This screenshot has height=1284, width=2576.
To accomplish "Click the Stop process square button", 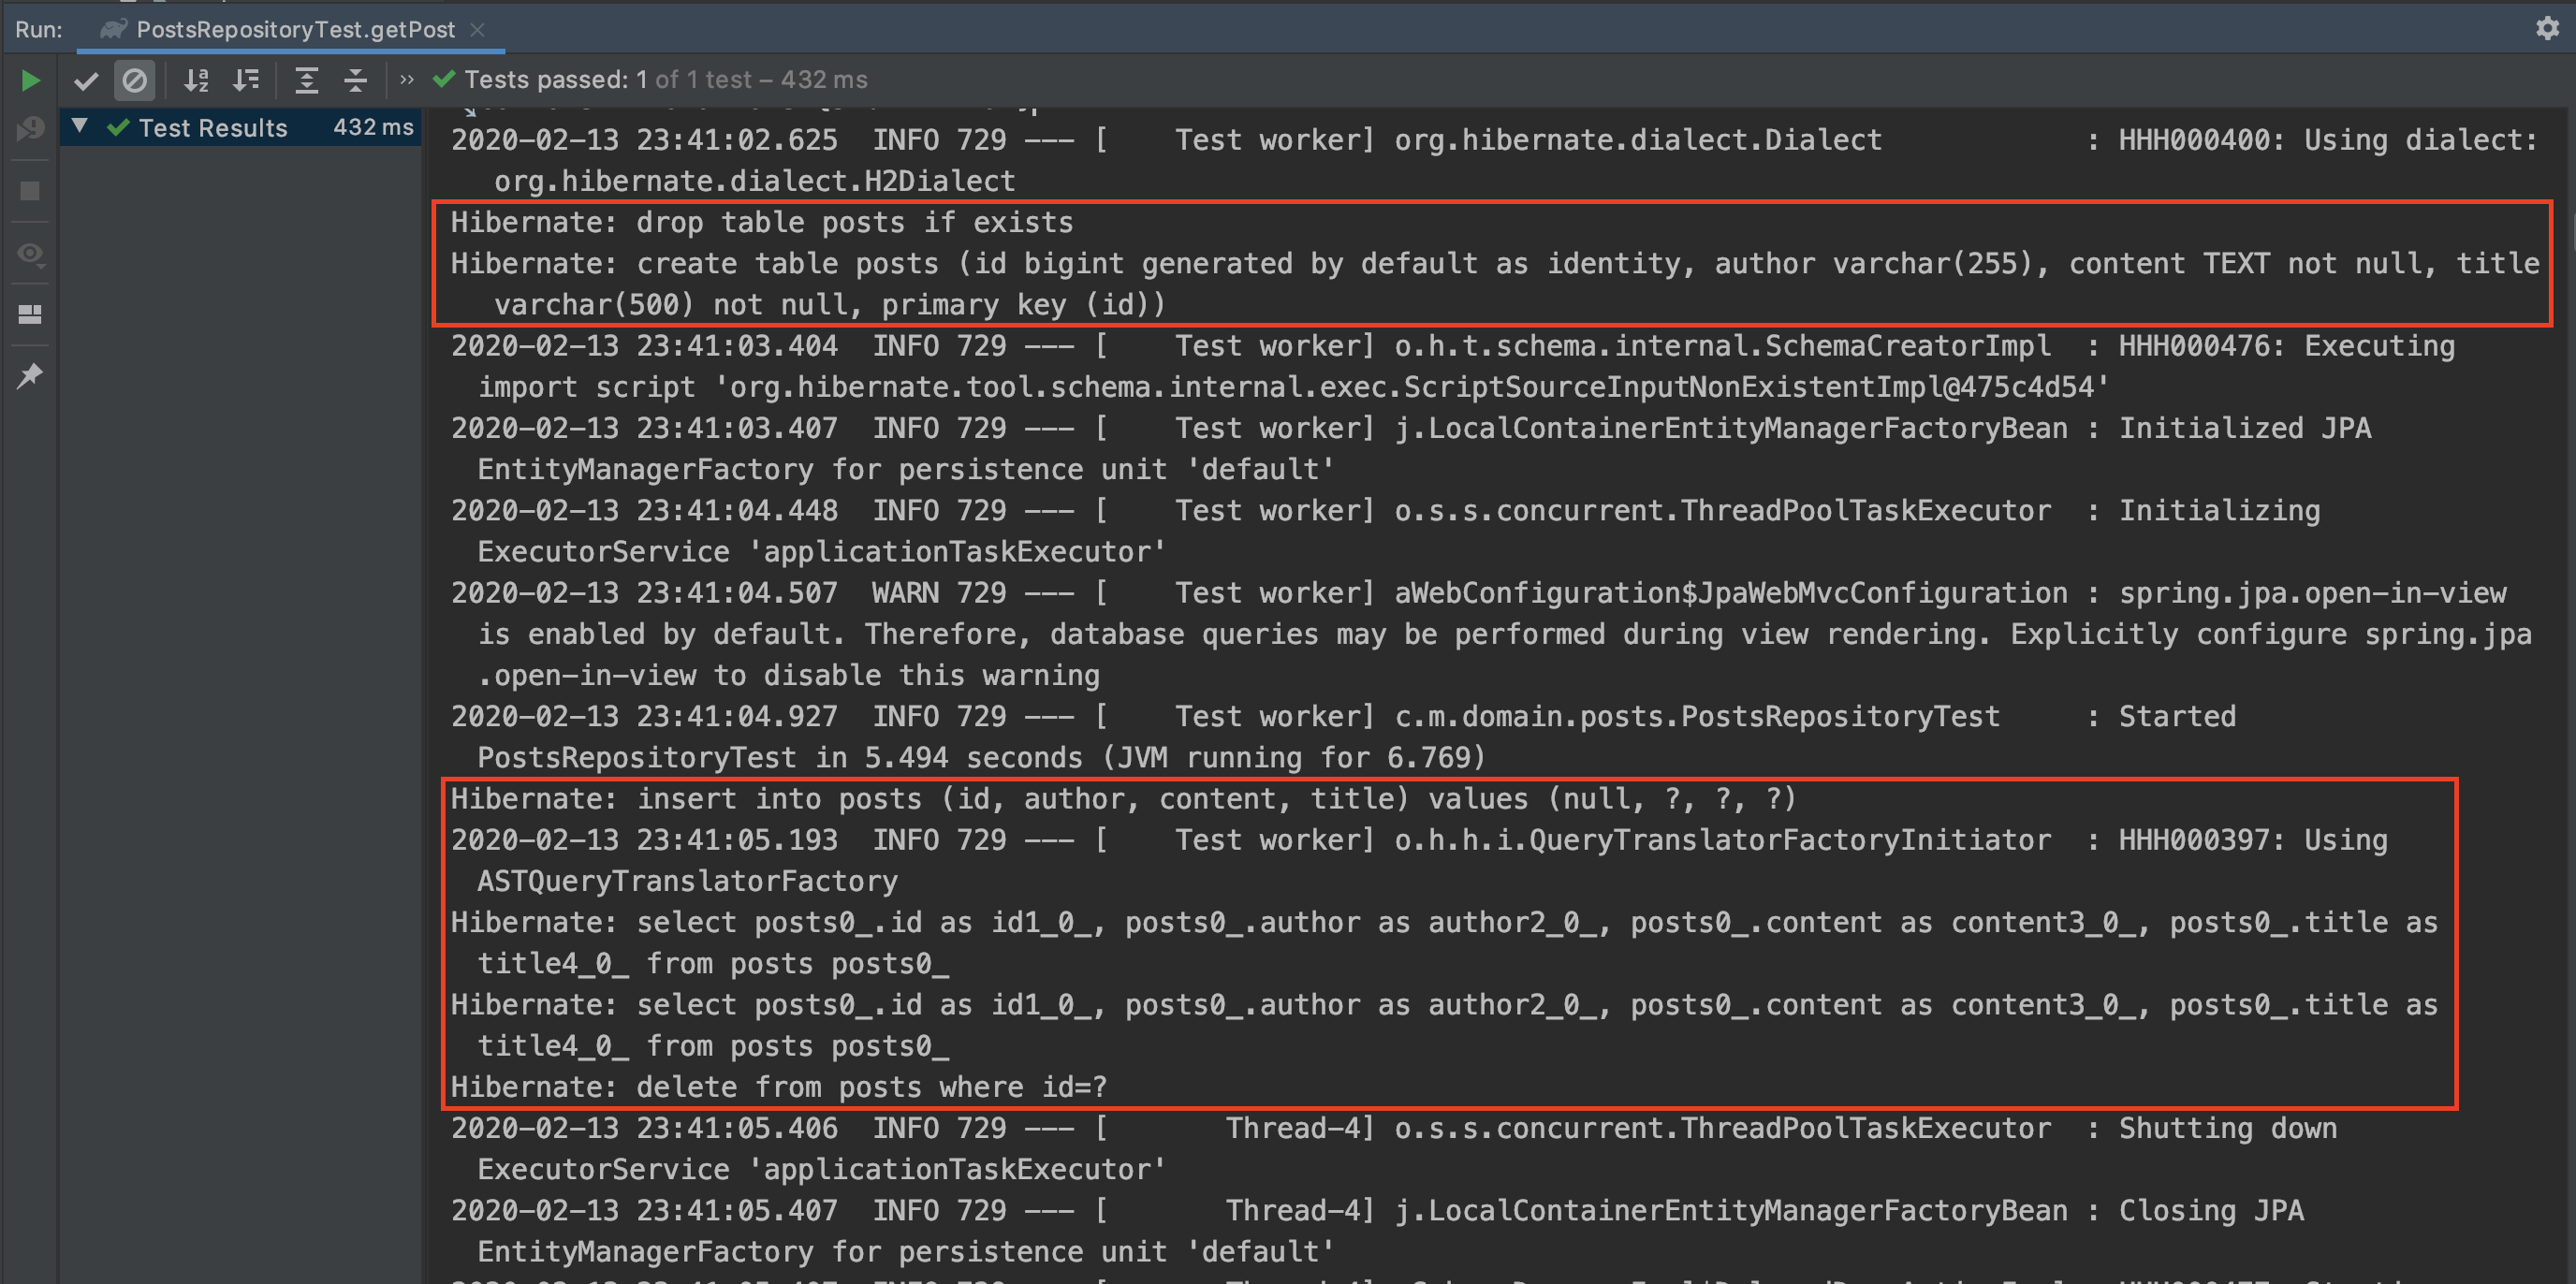I will click(30, 191).
